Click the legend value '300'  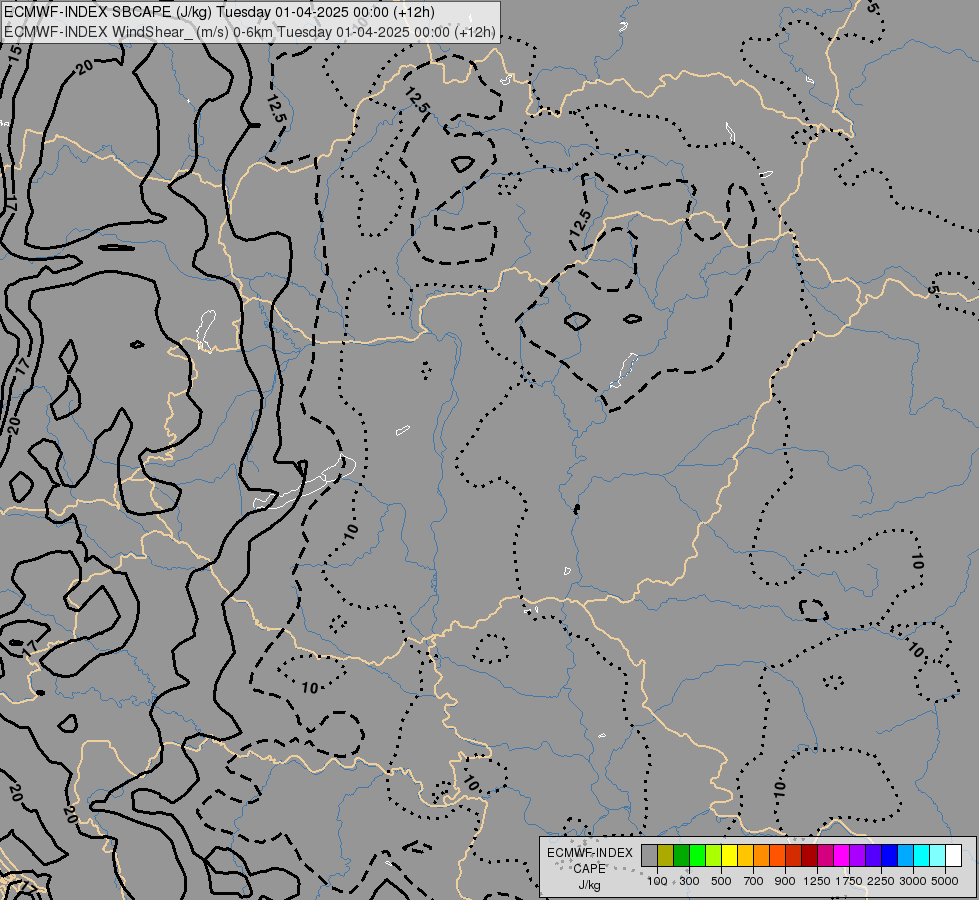coord(689,881)
